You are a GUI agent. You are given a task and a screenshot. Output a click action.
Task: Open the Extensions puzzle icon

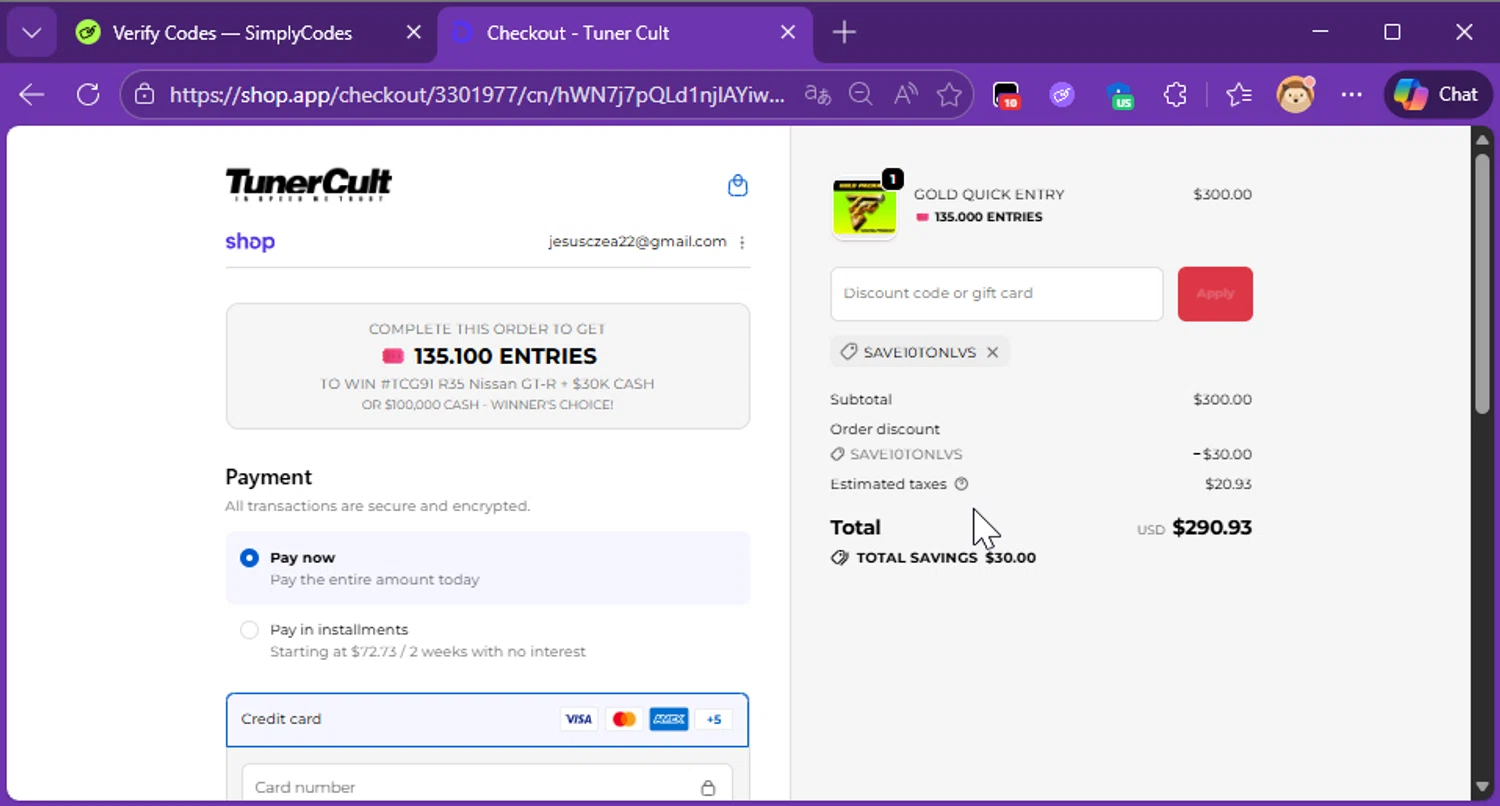[1175, 95]
